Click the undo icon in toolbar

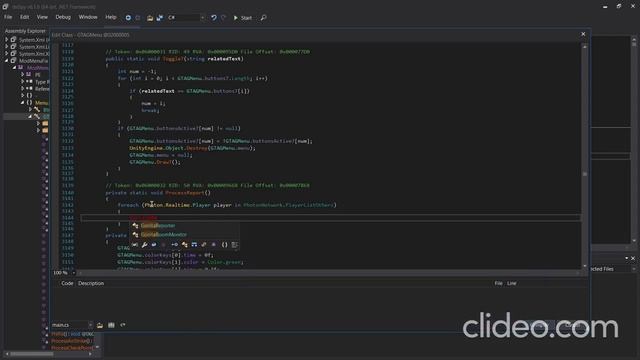[213, 18]
